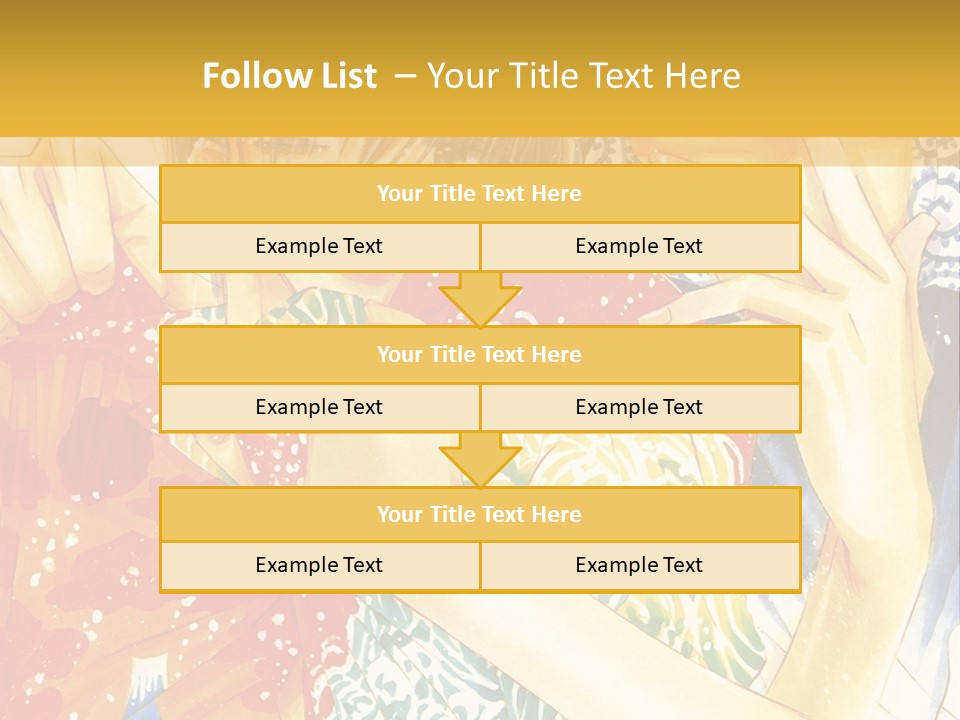The height and width of the screenshot is (720, 960).
Task: Click the bold "Follow List" title text
Action: (289, 76)
